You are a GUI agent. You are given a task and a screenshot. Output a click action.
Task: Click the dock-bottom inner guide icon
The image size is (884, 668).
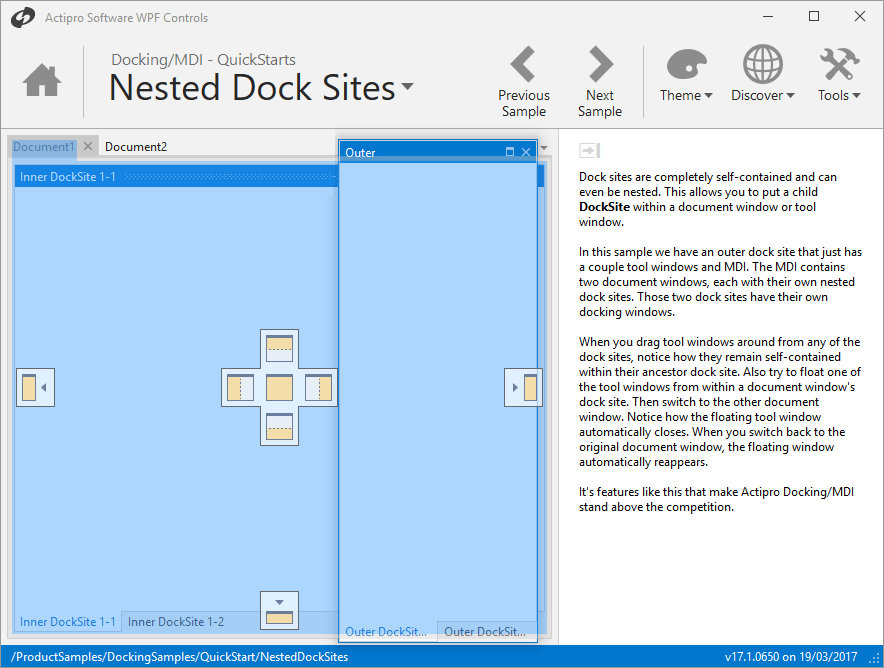click(279, 426)
